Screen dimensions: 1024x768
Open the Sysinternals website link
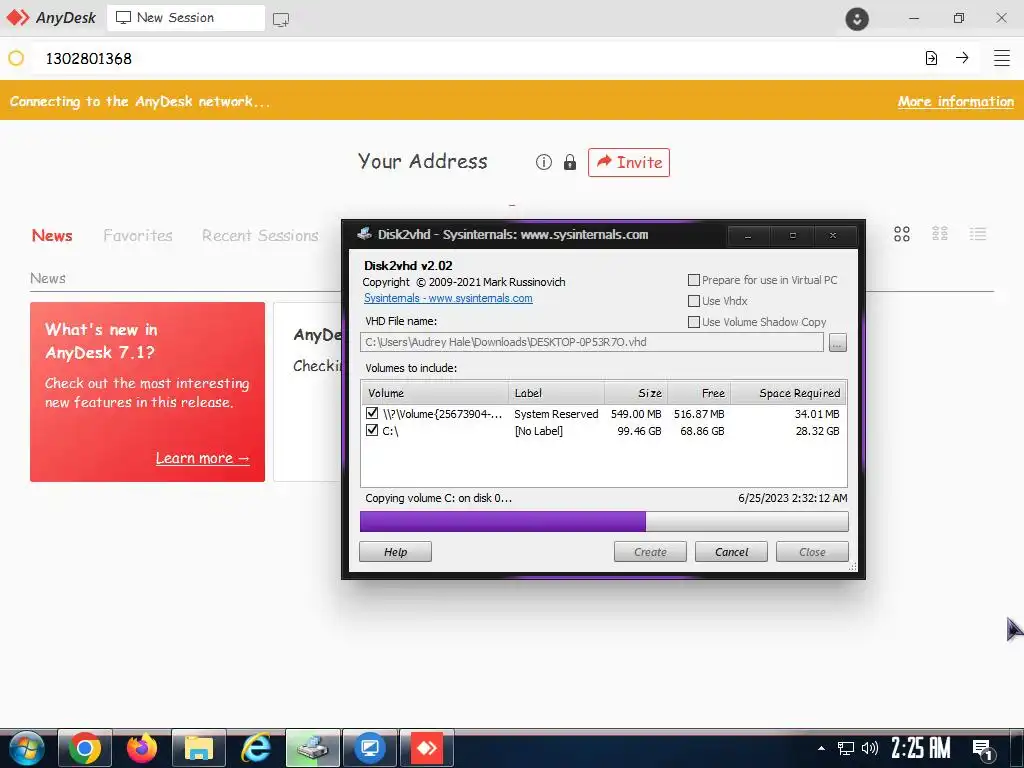(x=448, y=298)
